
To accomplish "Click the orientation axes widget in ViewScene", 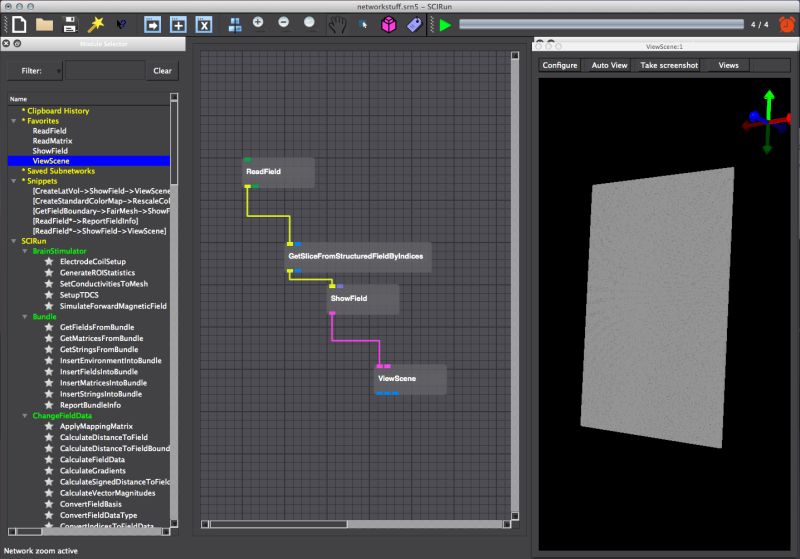I will [x=767, y=121].
